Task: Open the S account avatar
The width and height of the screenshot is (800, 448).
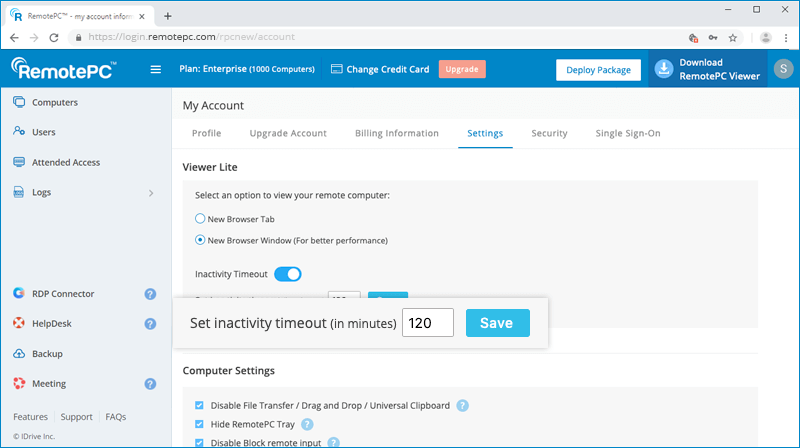Action: pos(783,68)
